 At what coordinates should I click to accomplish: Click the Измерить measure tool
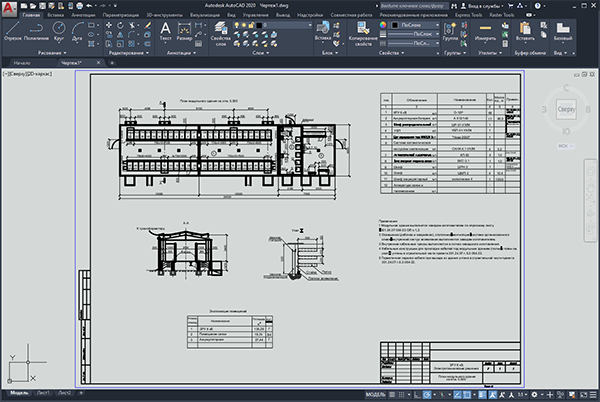(x=485, y=31)
